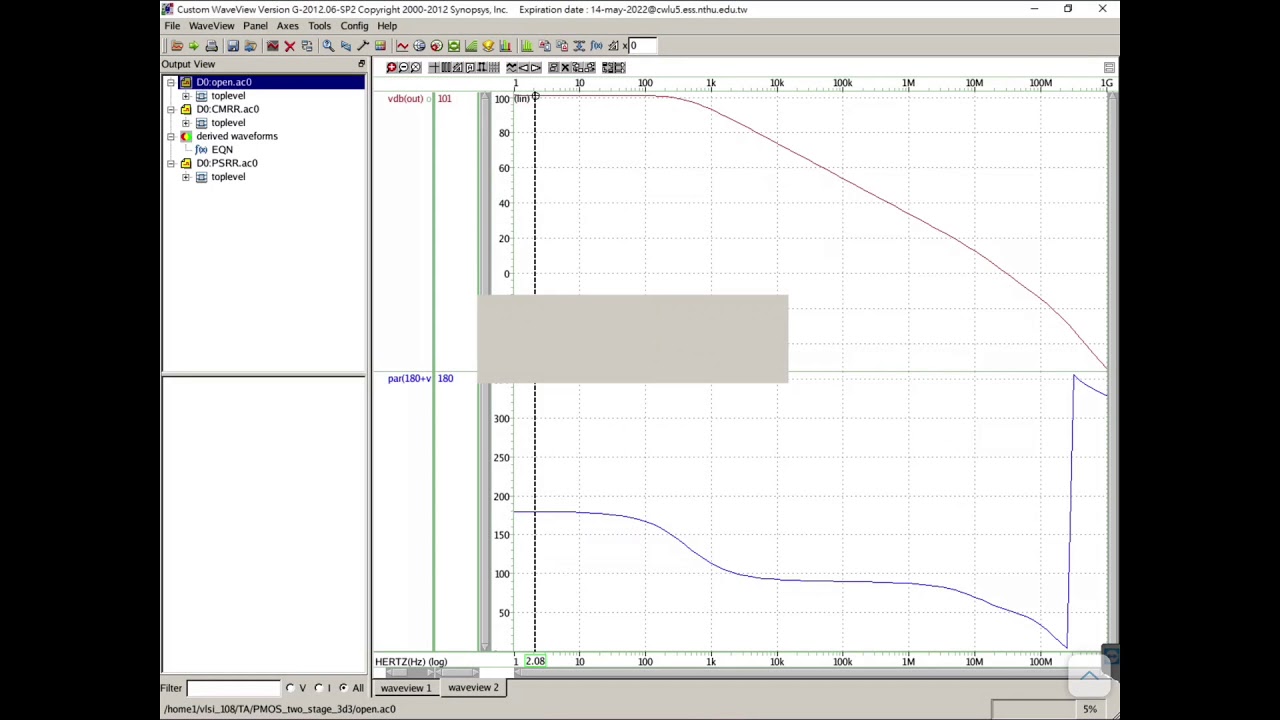Screen dimensions: 1280x720
Task: Click the red X delete icon
Action: [x=290, y=45]
